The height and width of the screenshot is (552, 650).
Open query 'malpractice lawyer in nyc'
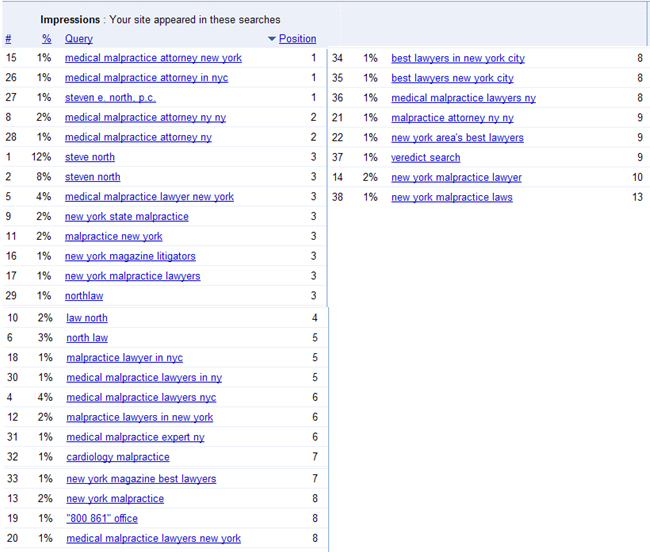click(125, 358)
